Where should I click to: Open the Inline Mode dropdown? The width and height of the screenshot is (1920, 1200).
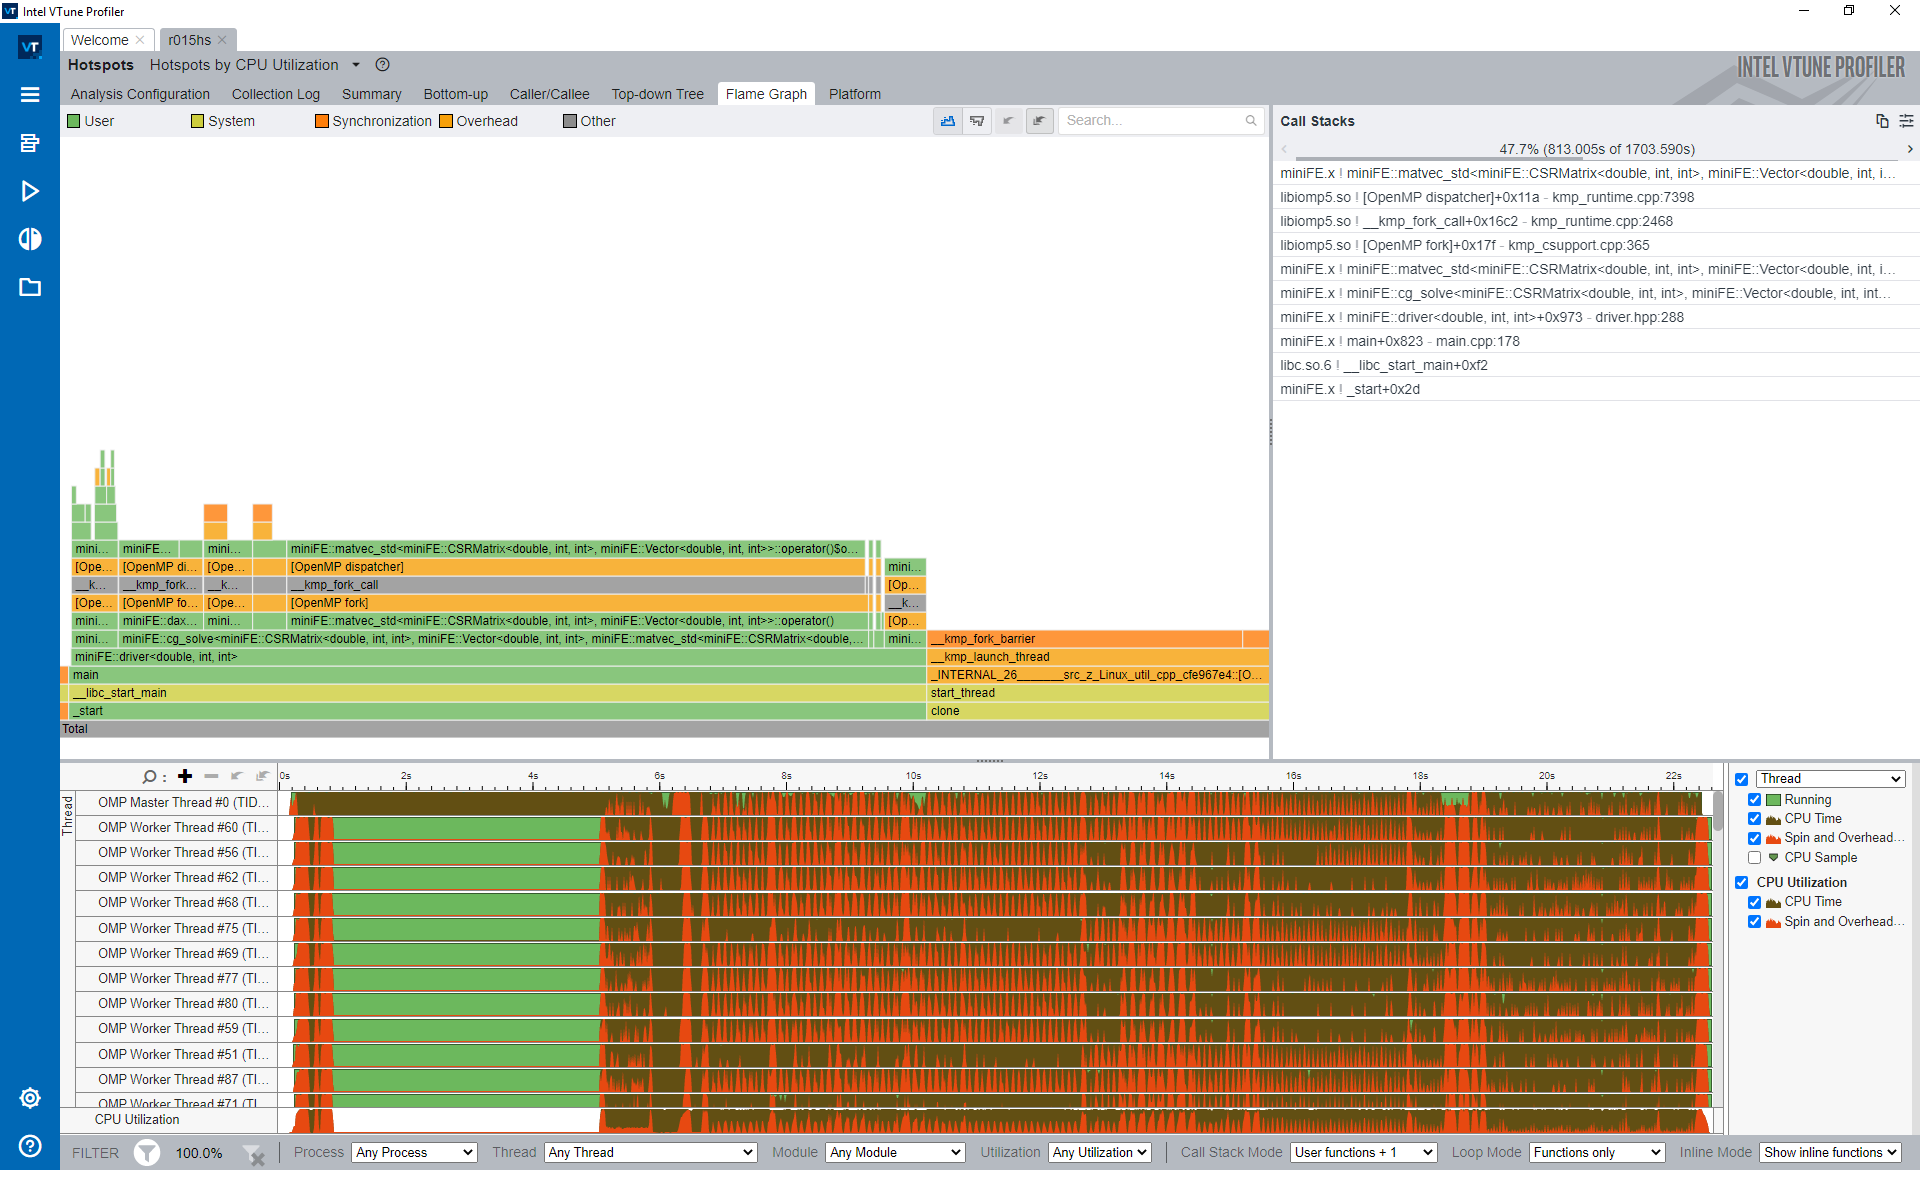tap(1830, 1153)
